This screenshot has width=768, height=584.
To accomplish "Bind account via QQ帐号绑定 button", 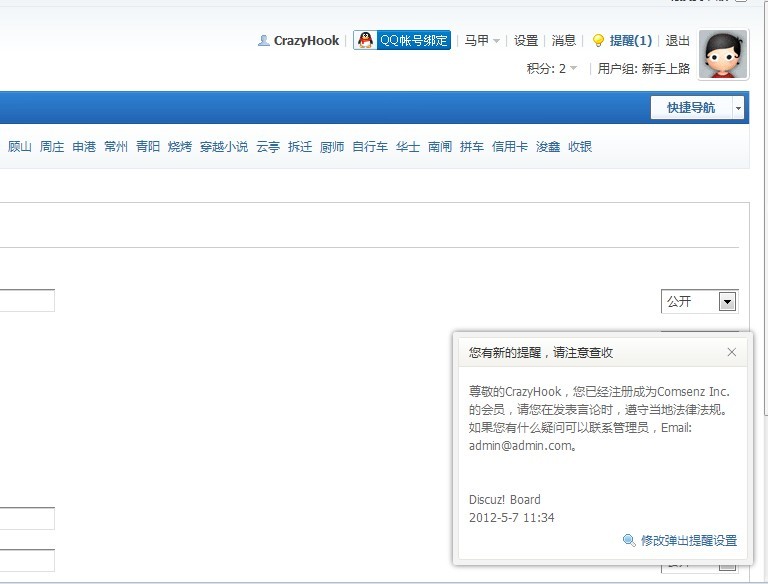I will pos(402,40).
